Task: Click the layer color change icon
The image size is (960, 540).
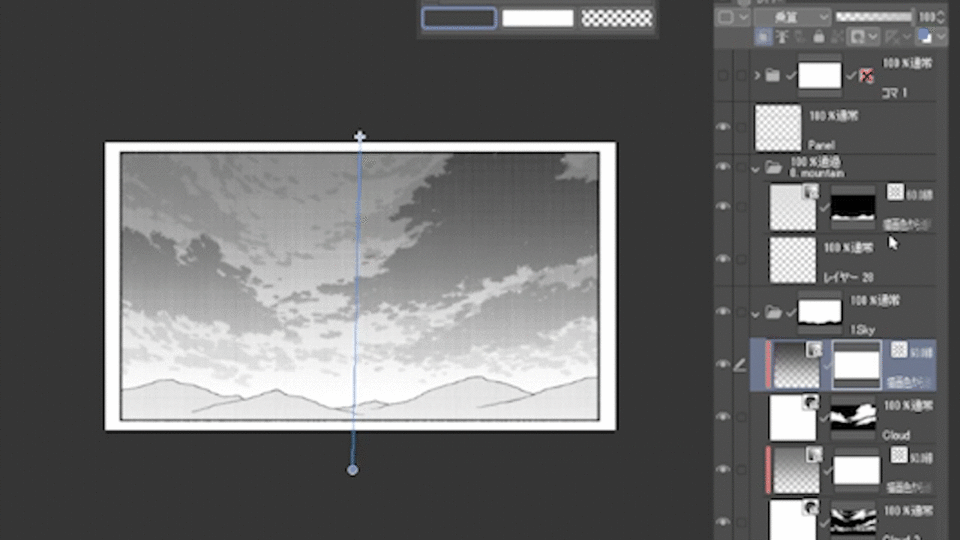Action: pyautogui.click(x=925, y=37)
